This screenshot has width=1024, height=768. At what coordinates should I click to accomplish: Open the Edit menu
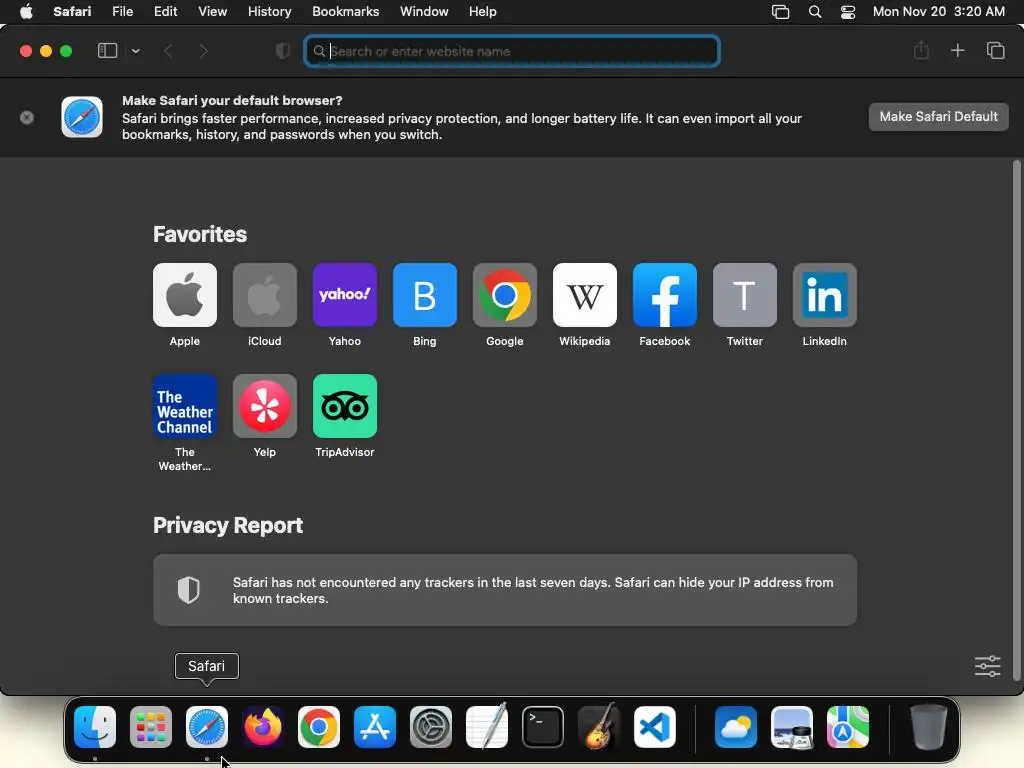pyautogui.click(x=165, y=12)
